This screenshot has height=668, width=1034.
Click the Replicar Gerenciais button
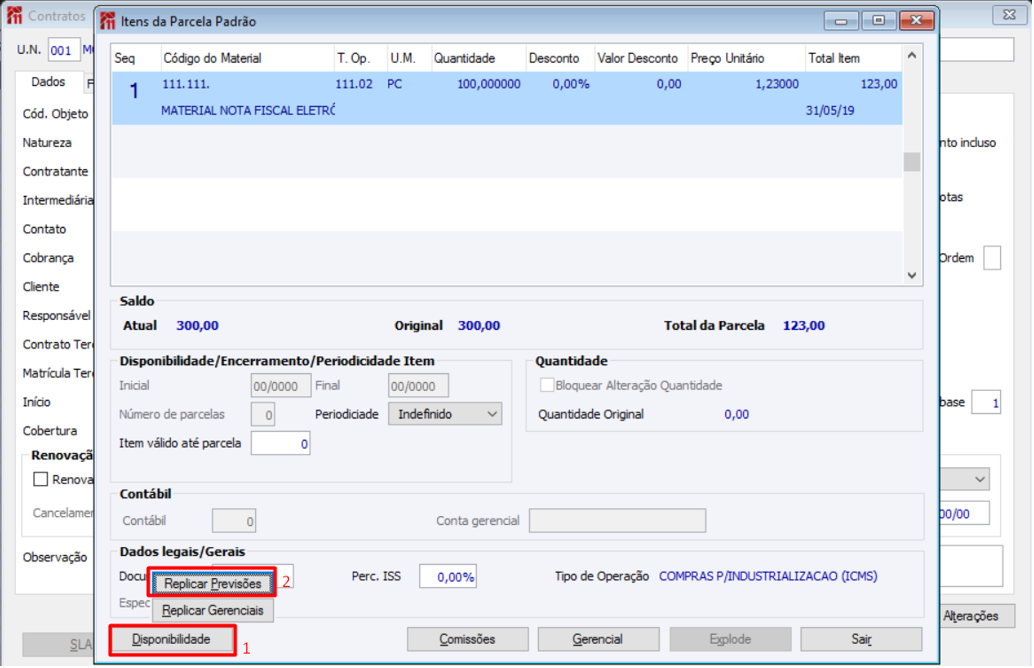click(x=212, y=611)
